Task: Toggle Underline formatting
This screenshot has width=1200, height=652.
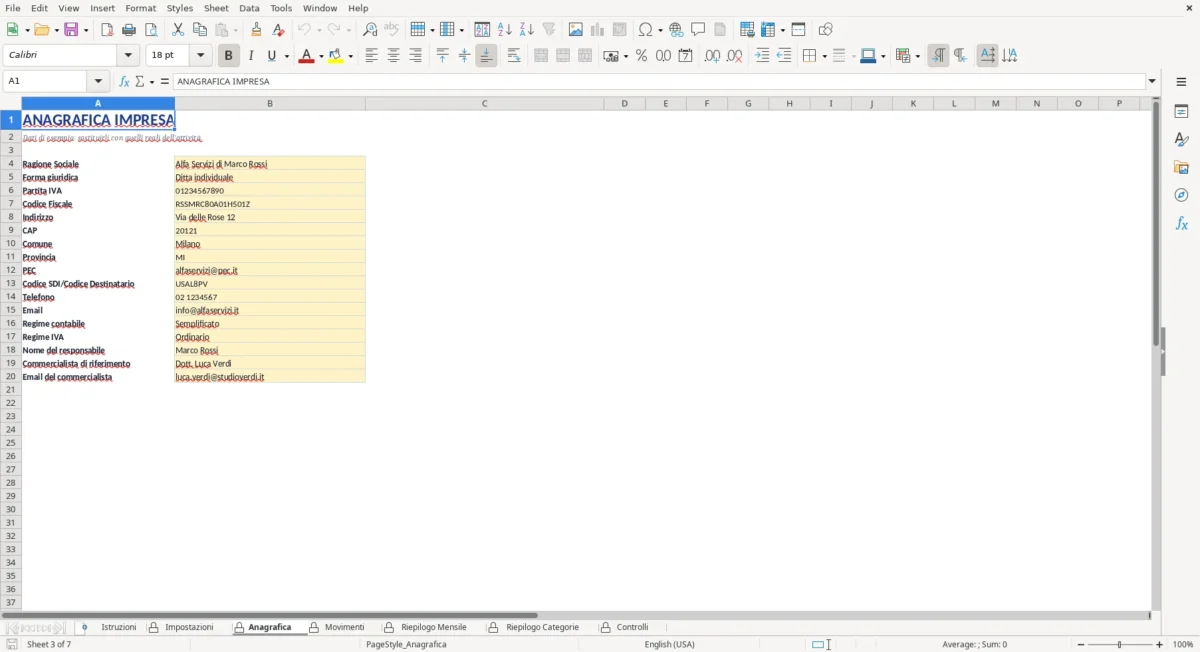Action: point(272,56)
